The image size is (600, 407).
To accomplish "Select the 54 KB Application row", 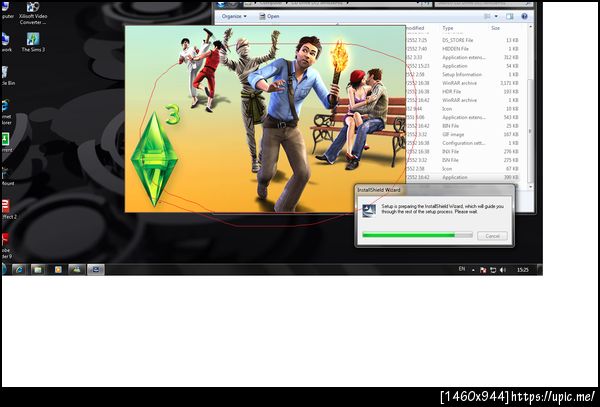I will pyautogui.click(x=463, y=66).
